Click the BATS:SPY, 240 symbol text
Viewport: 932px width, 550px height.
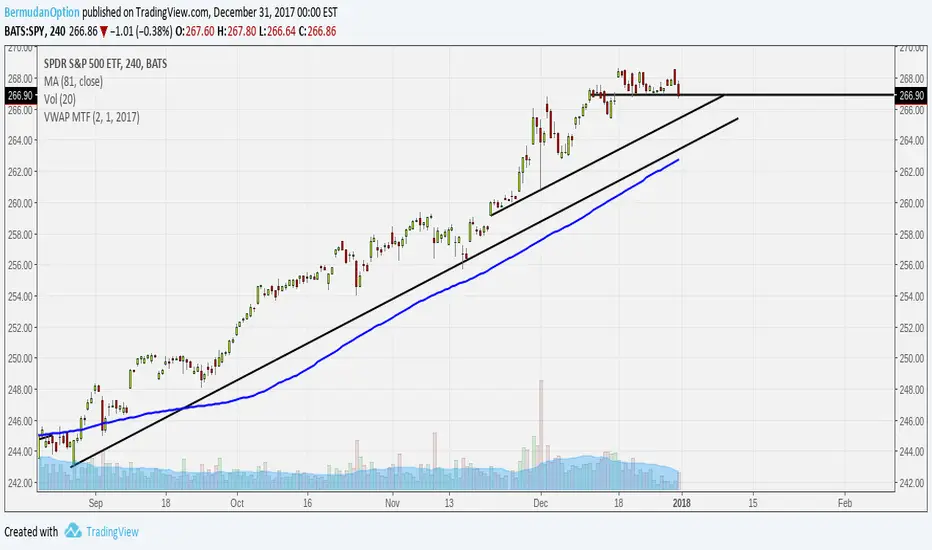(34, 31)
